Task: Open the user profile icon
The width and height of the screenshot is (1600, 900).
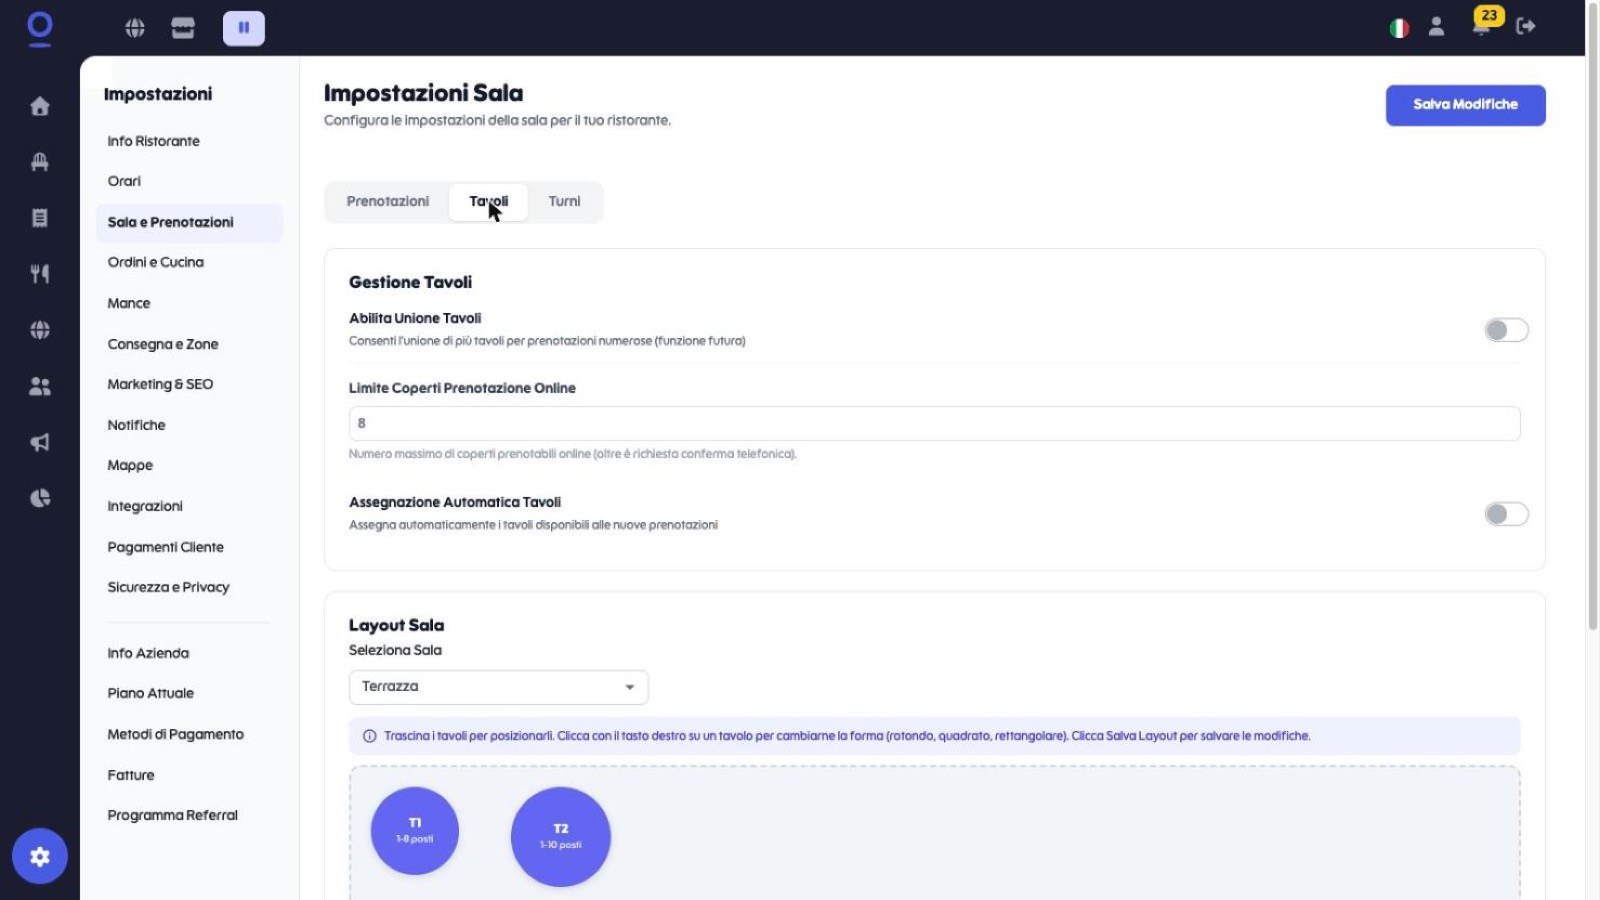Action: tap(1436, 27)
